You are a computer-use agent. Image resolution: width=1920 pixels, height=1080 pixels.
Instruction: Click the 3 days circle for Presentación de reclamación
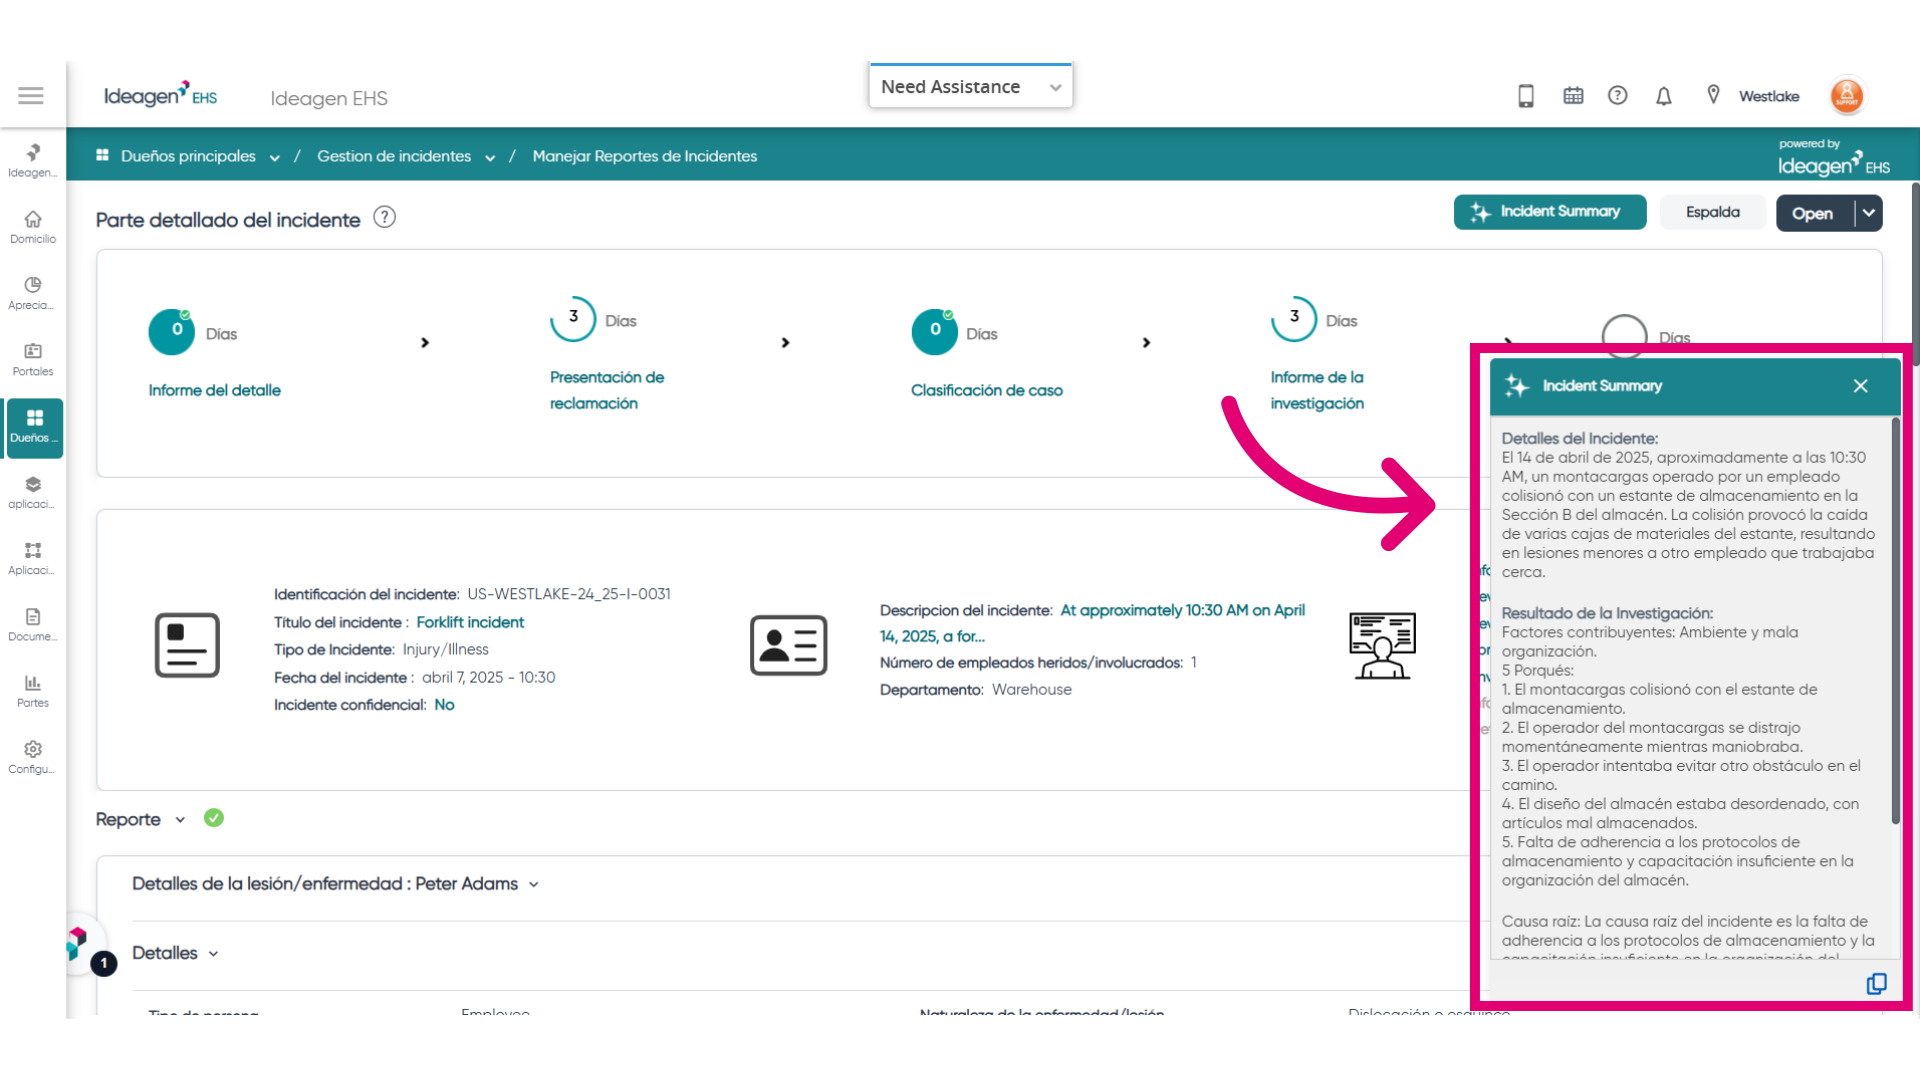click(573, 318)
